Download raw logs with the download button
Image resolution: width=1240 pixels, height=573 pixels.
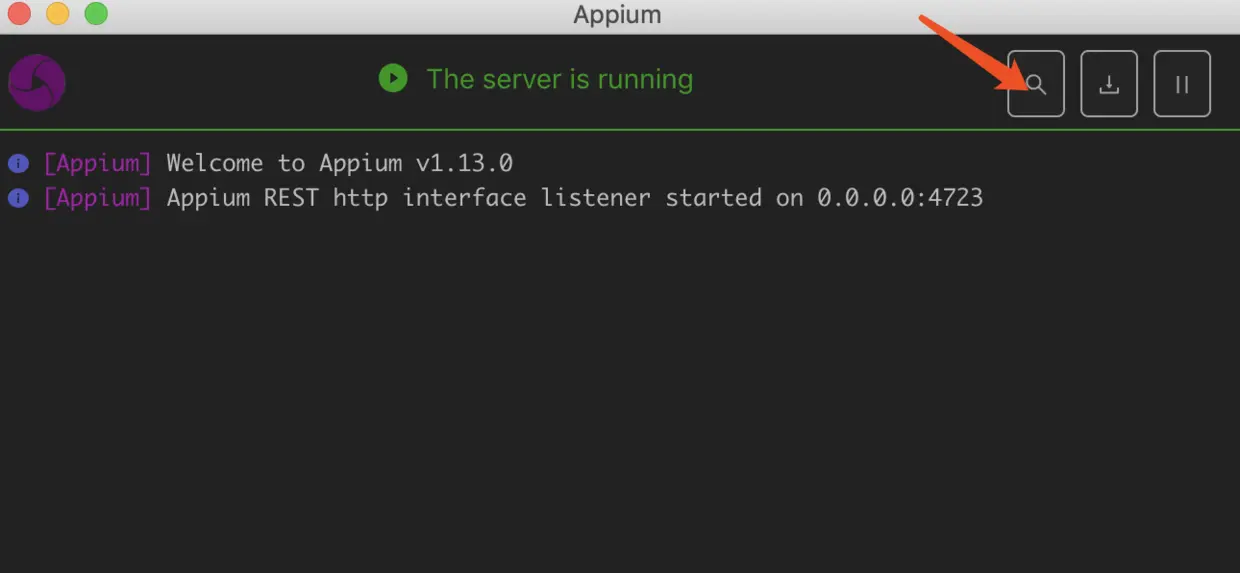tap(1109, 84)
